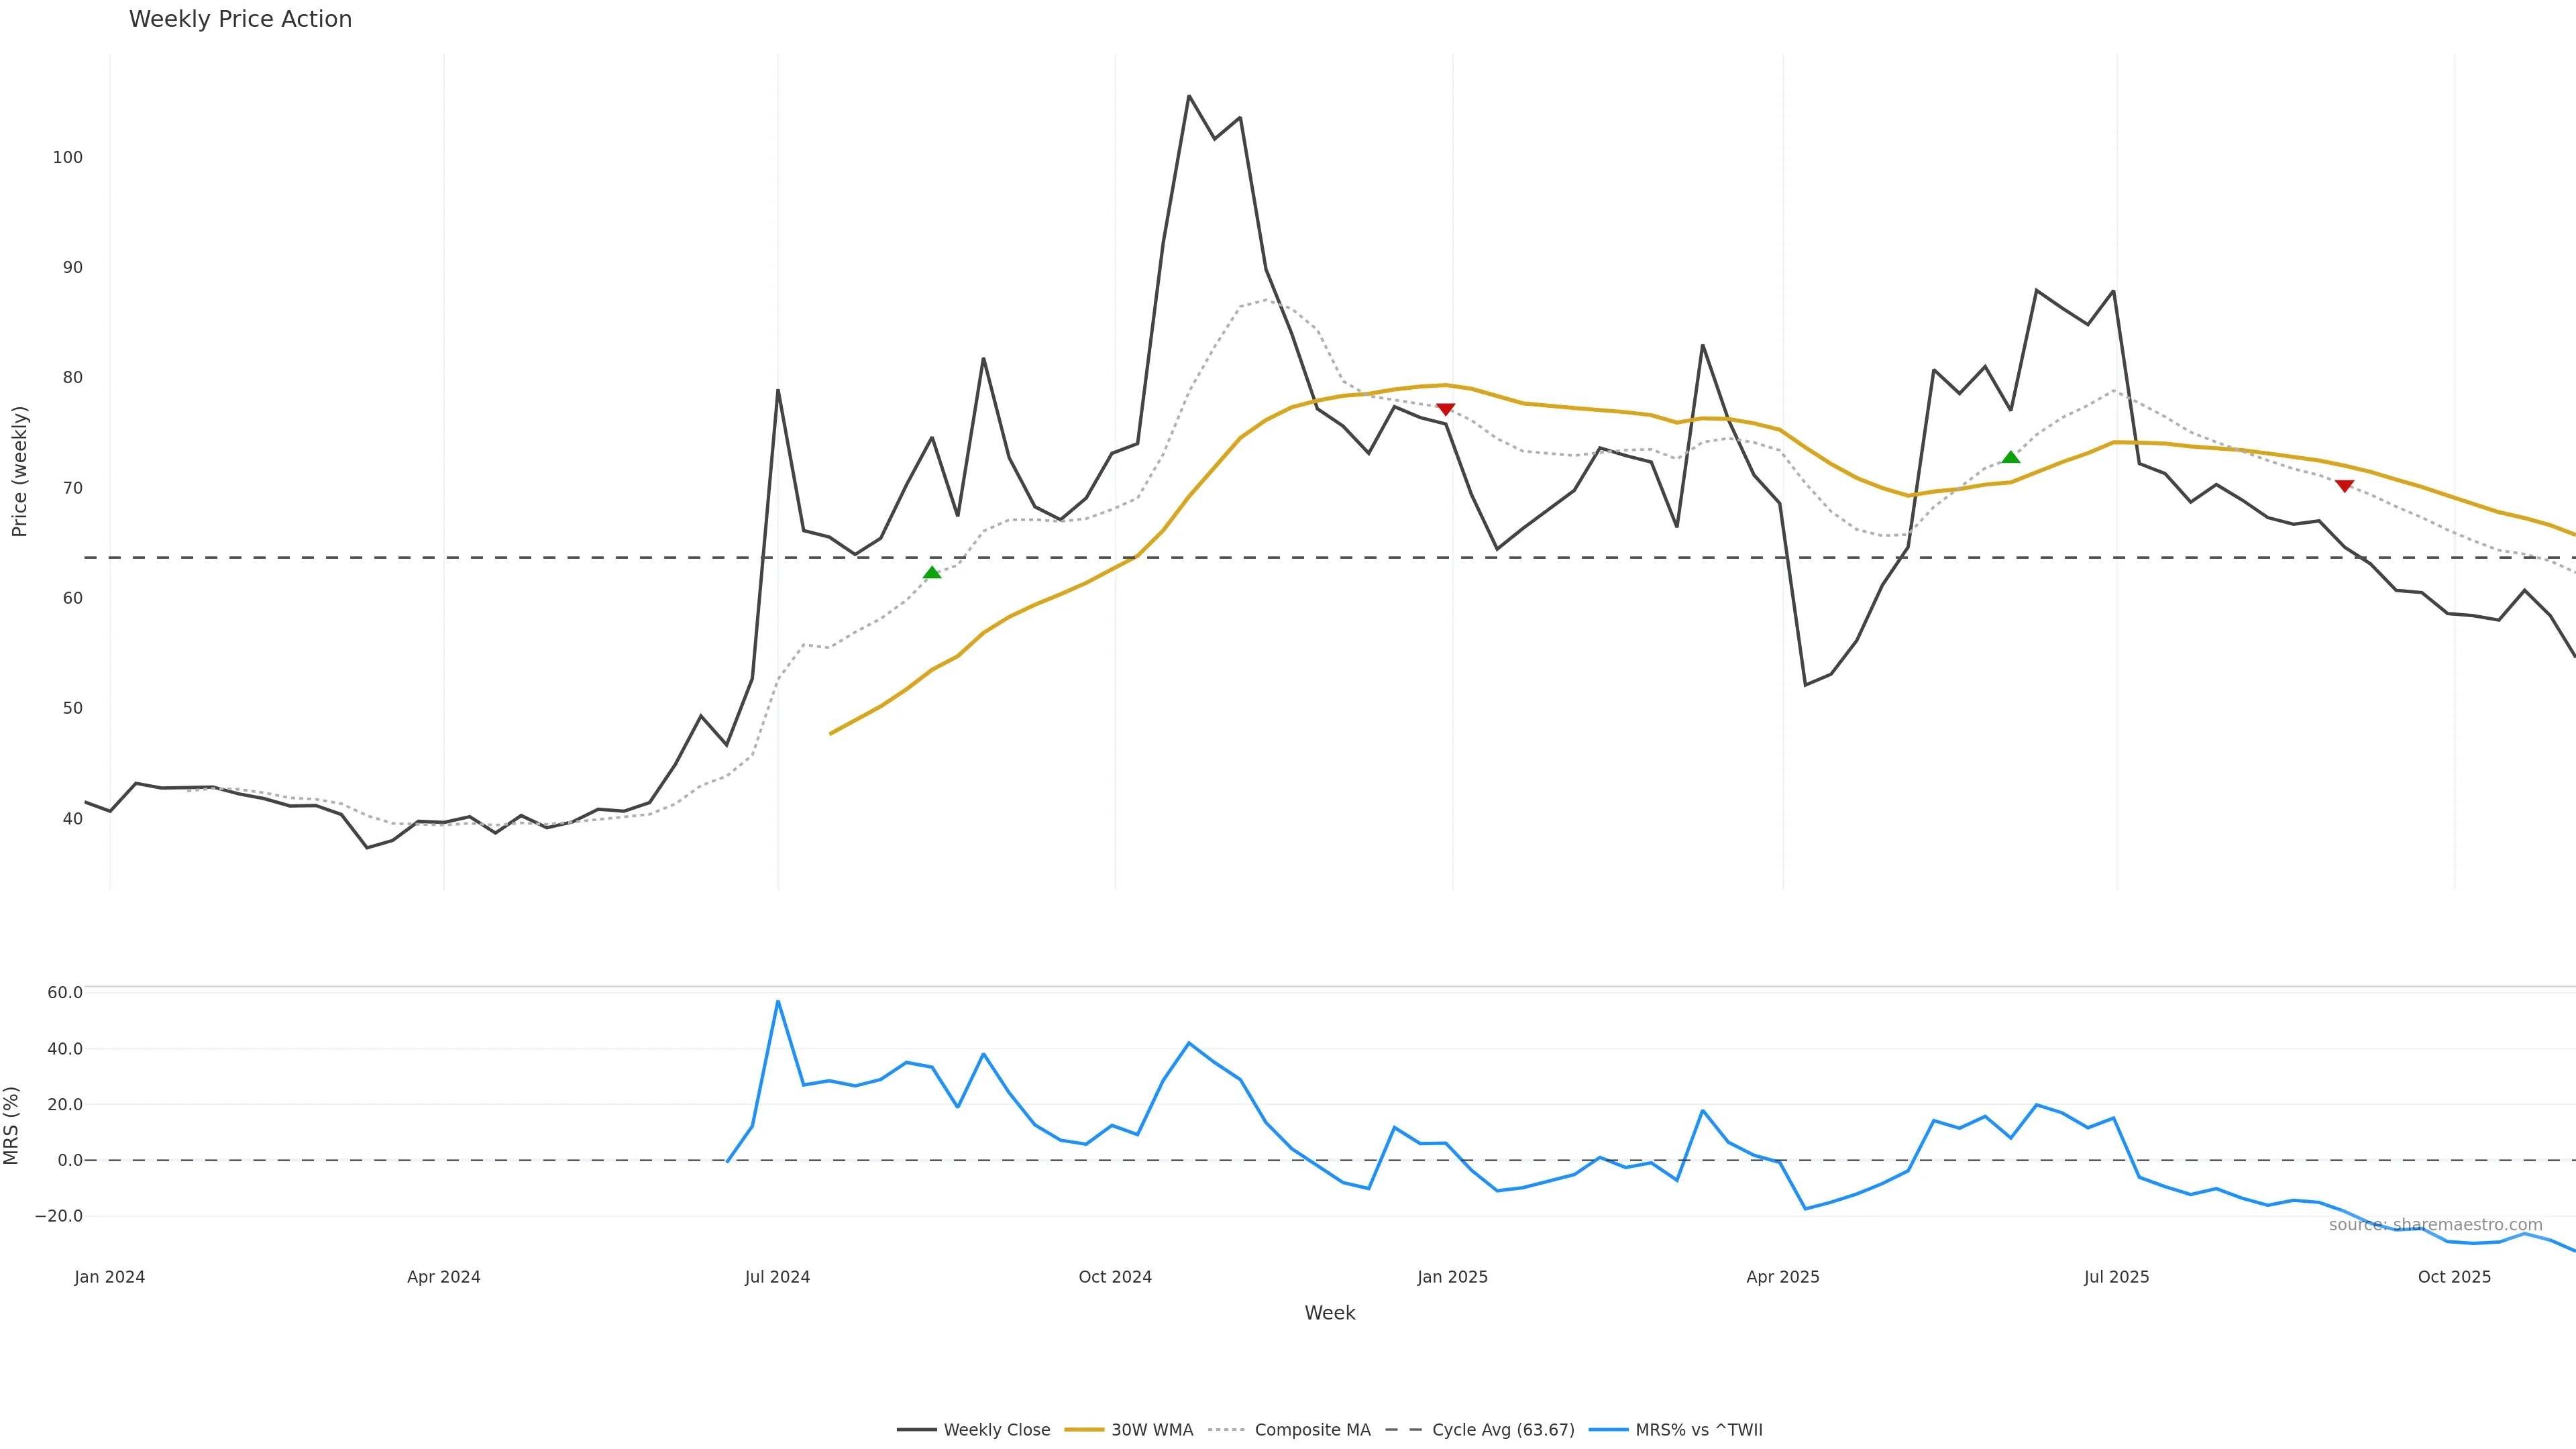Open the source: sharemaestro.com link
The image size is (2576, 1449).
tap(2435, 1225)
